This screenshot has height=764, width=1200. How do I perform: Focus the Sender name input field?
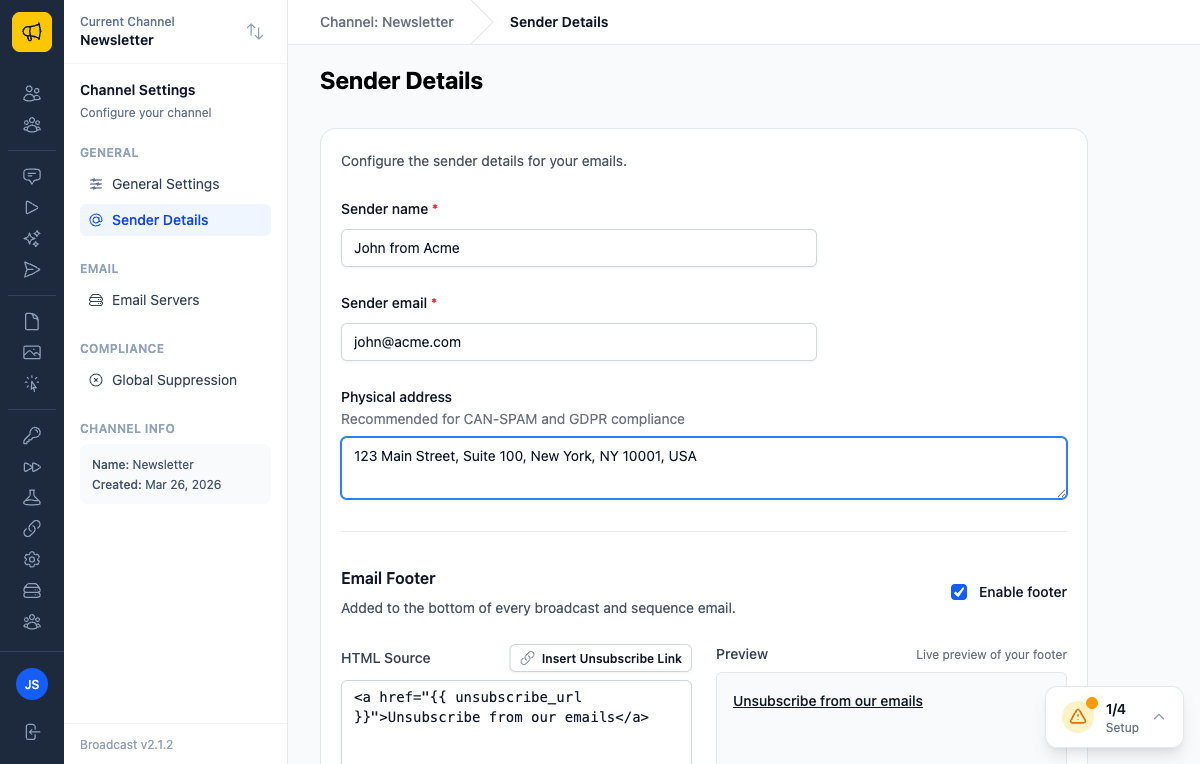579,248
